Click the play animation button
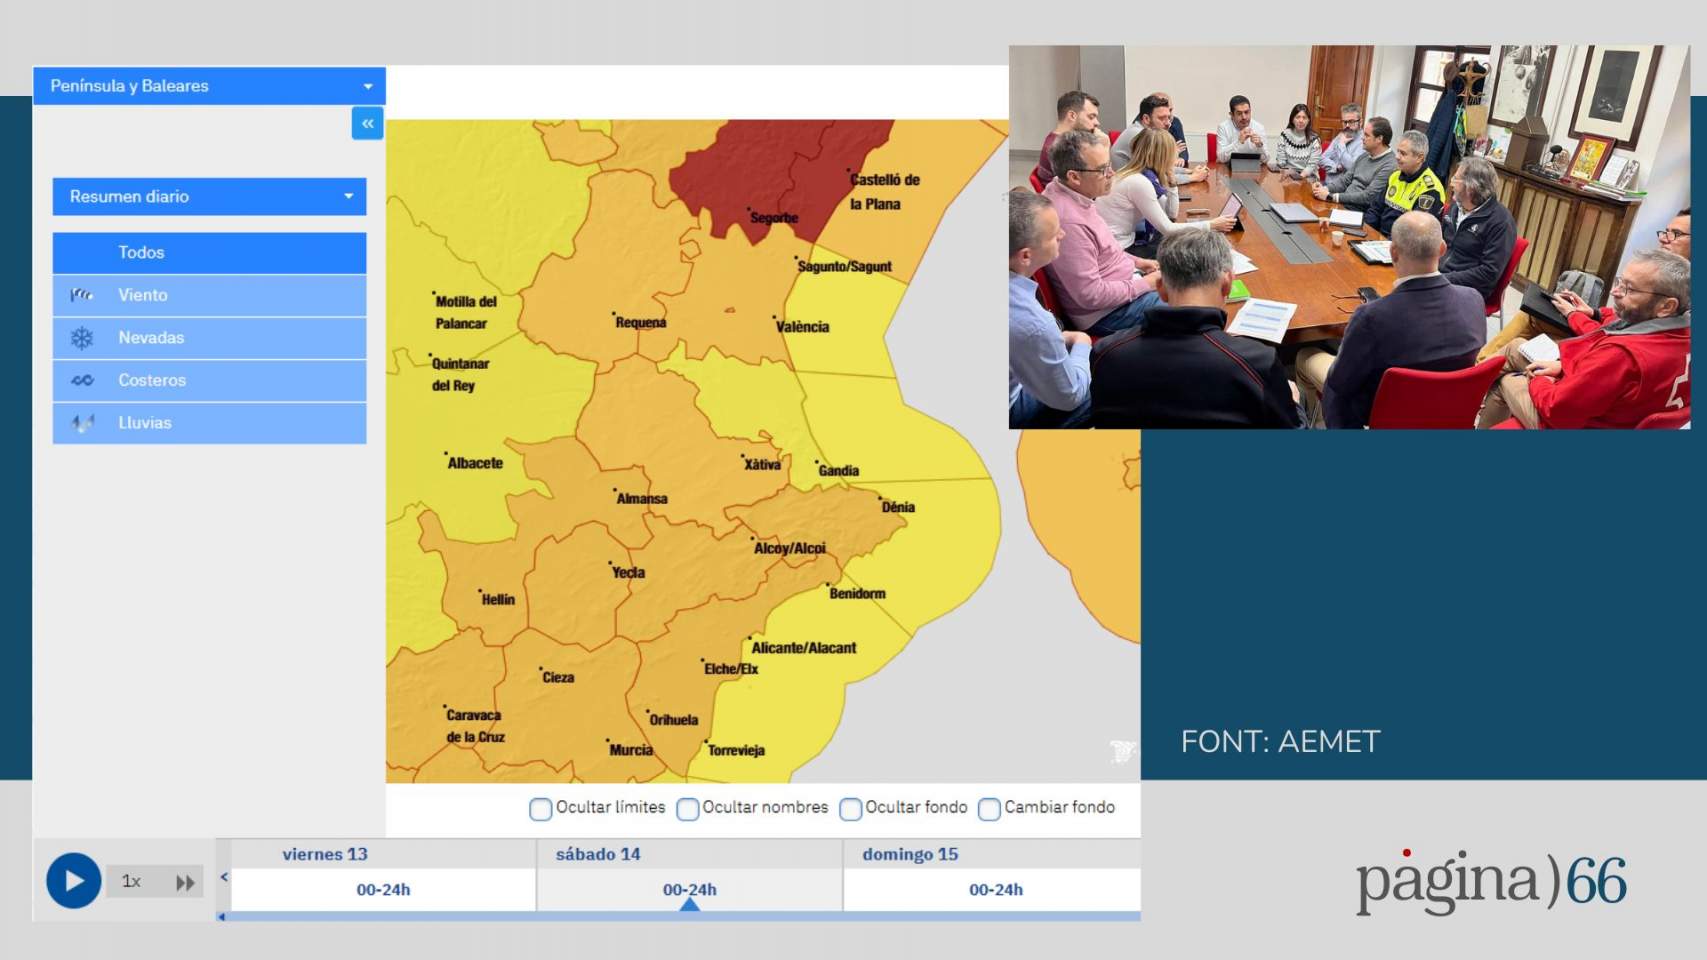Viewport: 1707px width, 960px height. coord(73,881)
